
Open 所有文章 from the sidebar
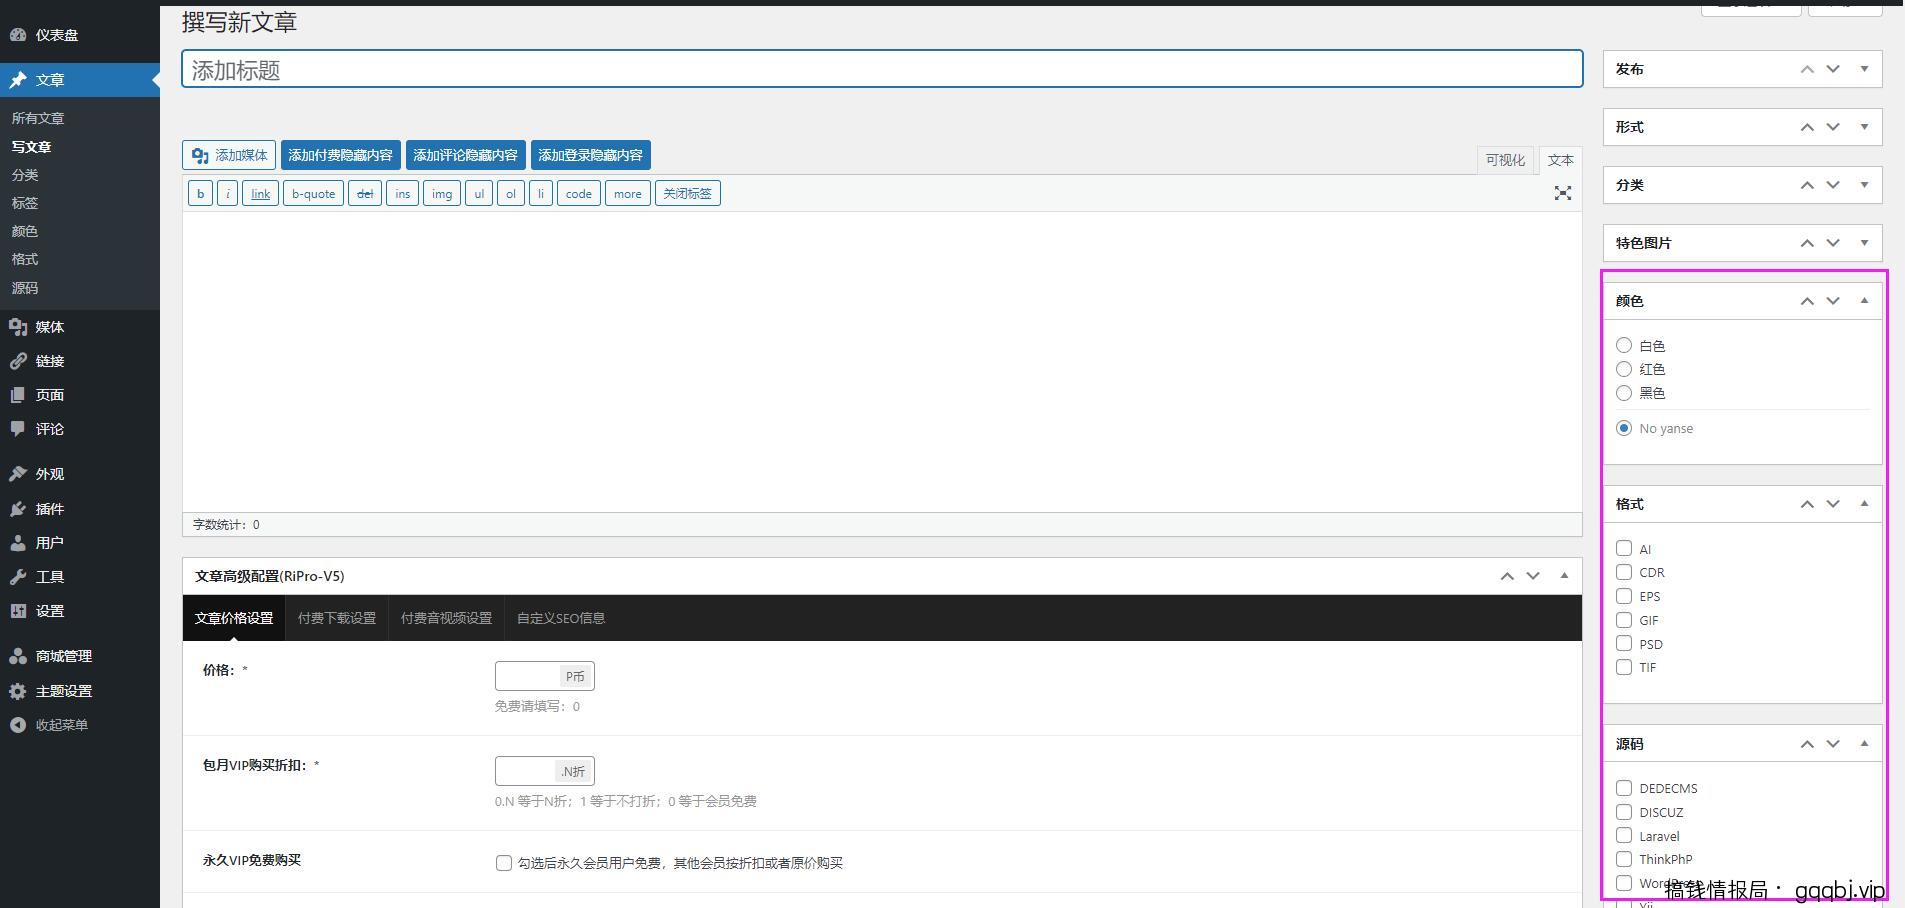point(38,117)
